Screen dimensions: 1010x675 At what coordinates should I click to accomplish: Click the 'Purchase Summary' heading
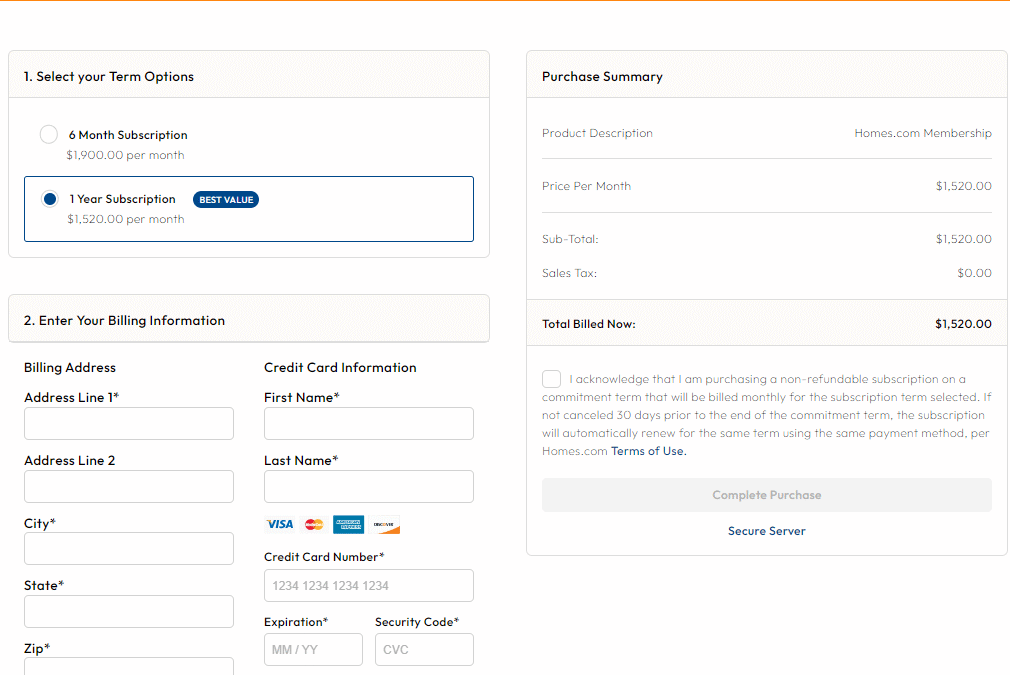pos(602,77)
